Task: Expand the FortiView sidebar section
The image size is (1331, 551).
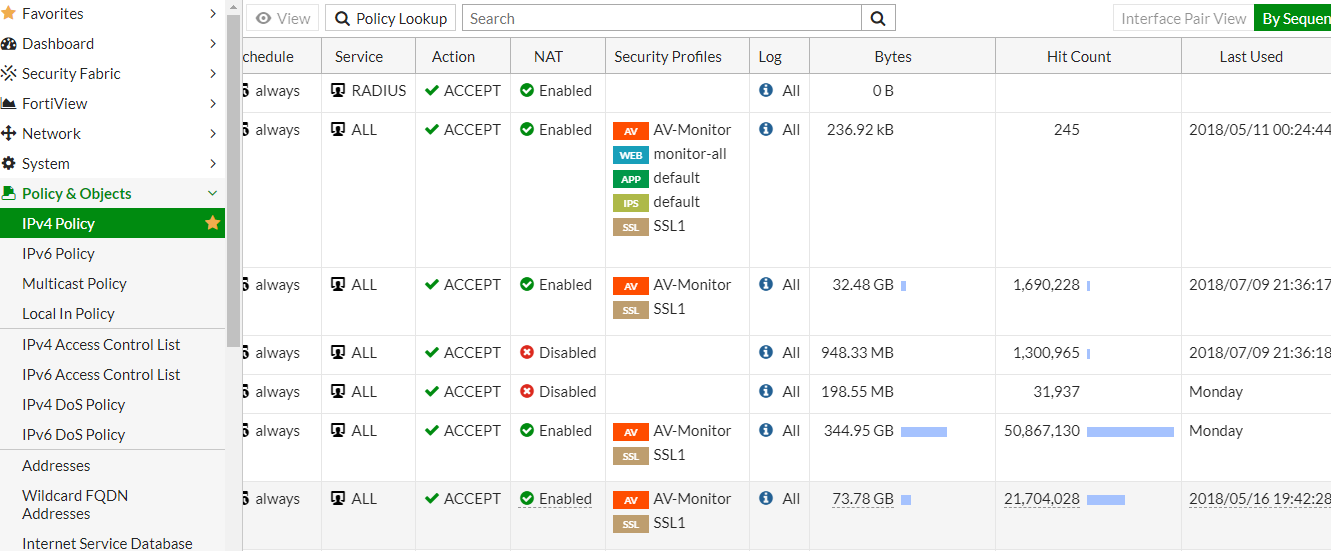Action: coord(213,104)
